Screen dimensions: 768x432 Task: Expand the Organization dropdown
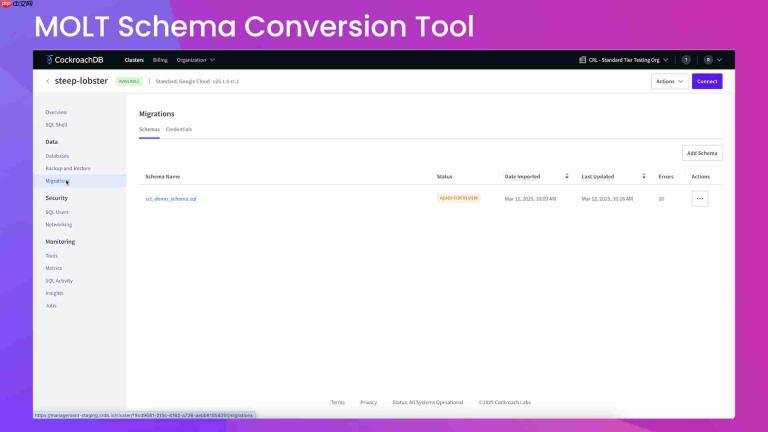[x=195, y=60]
